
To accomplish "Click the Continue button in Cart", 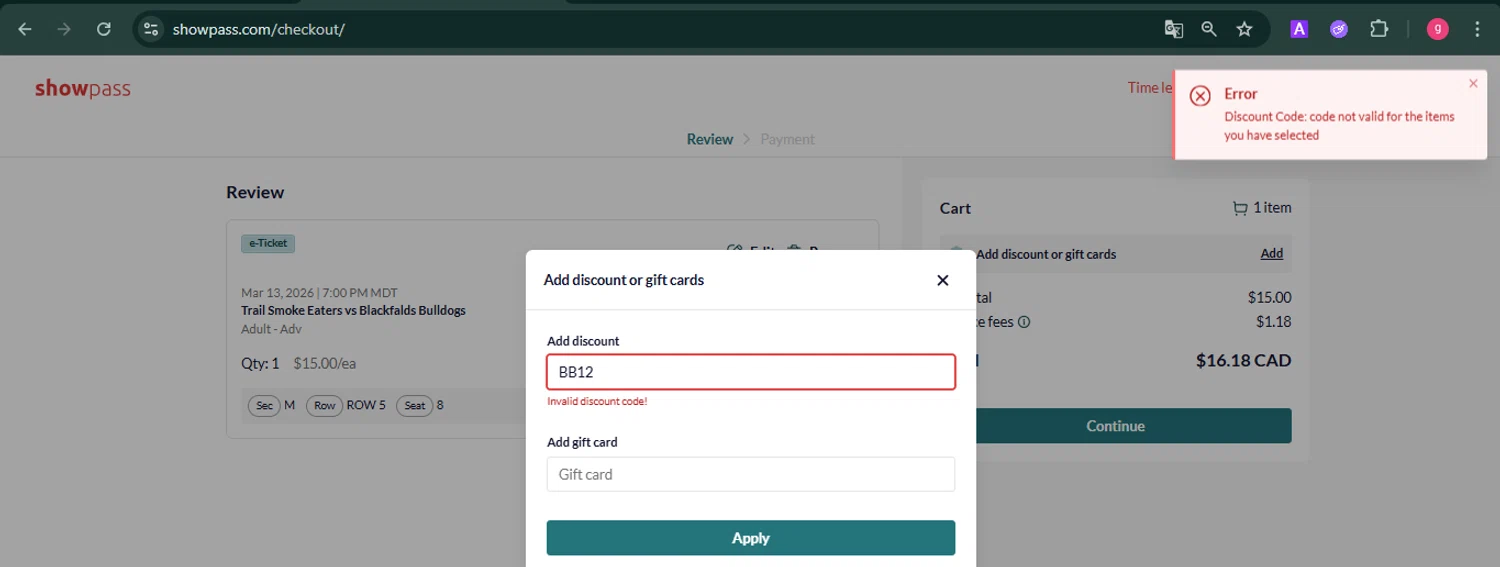I will tap(1115, 426).
